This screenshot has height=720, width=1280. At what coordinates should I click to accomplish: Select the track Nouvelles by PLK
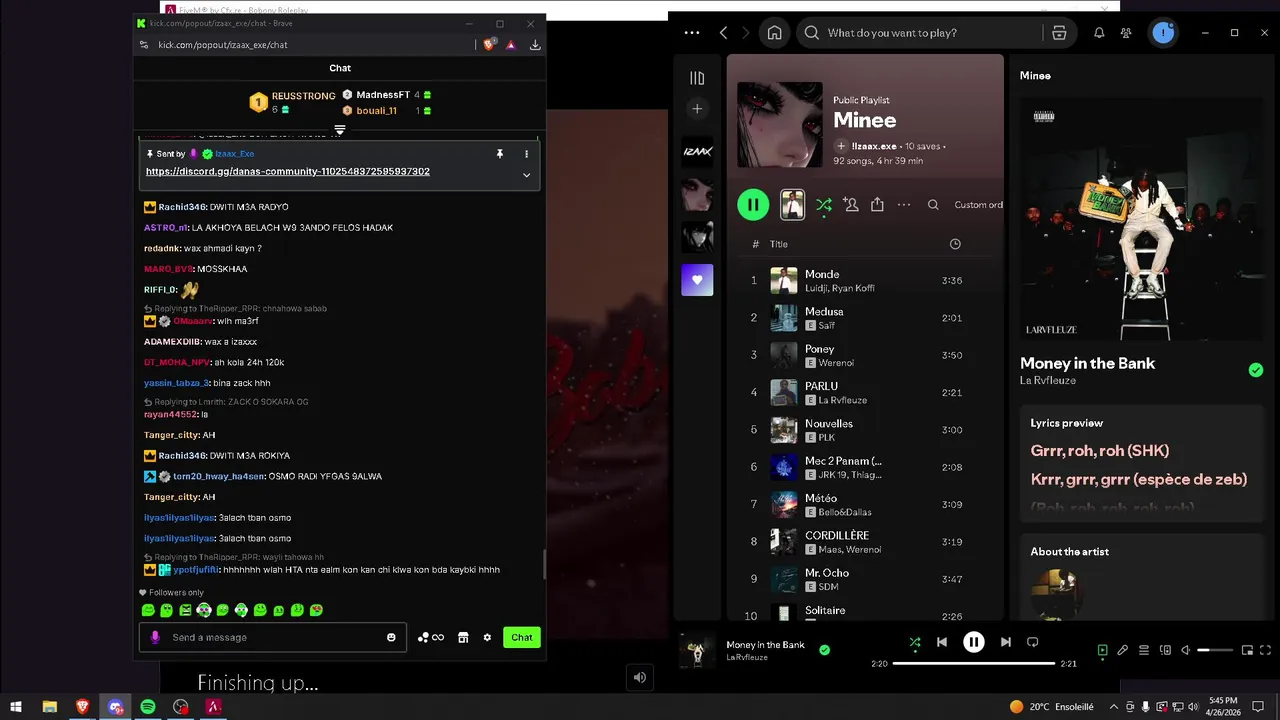pyautogui.click(x=867, y=430)
